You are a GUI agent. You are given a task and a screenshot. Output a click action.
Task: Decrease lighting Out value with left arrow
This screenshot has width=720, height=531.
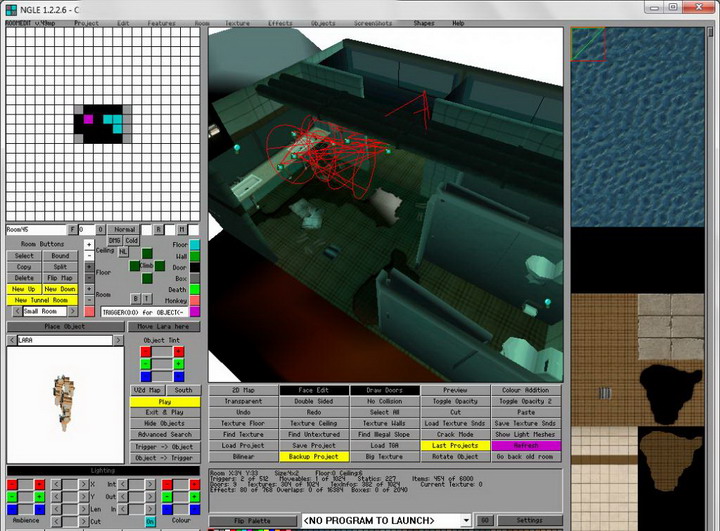pos(123,497)
